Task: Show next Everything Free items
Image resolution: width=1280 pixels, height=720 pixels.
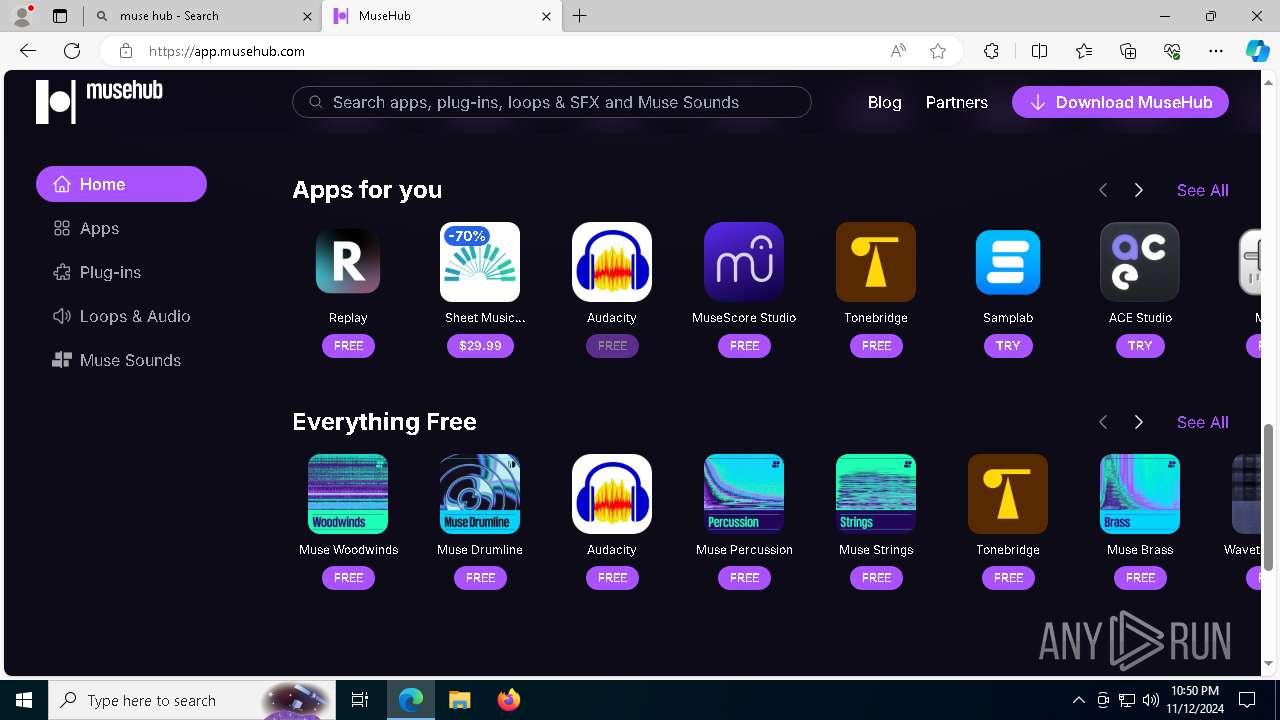Action: coord(1138,422)
